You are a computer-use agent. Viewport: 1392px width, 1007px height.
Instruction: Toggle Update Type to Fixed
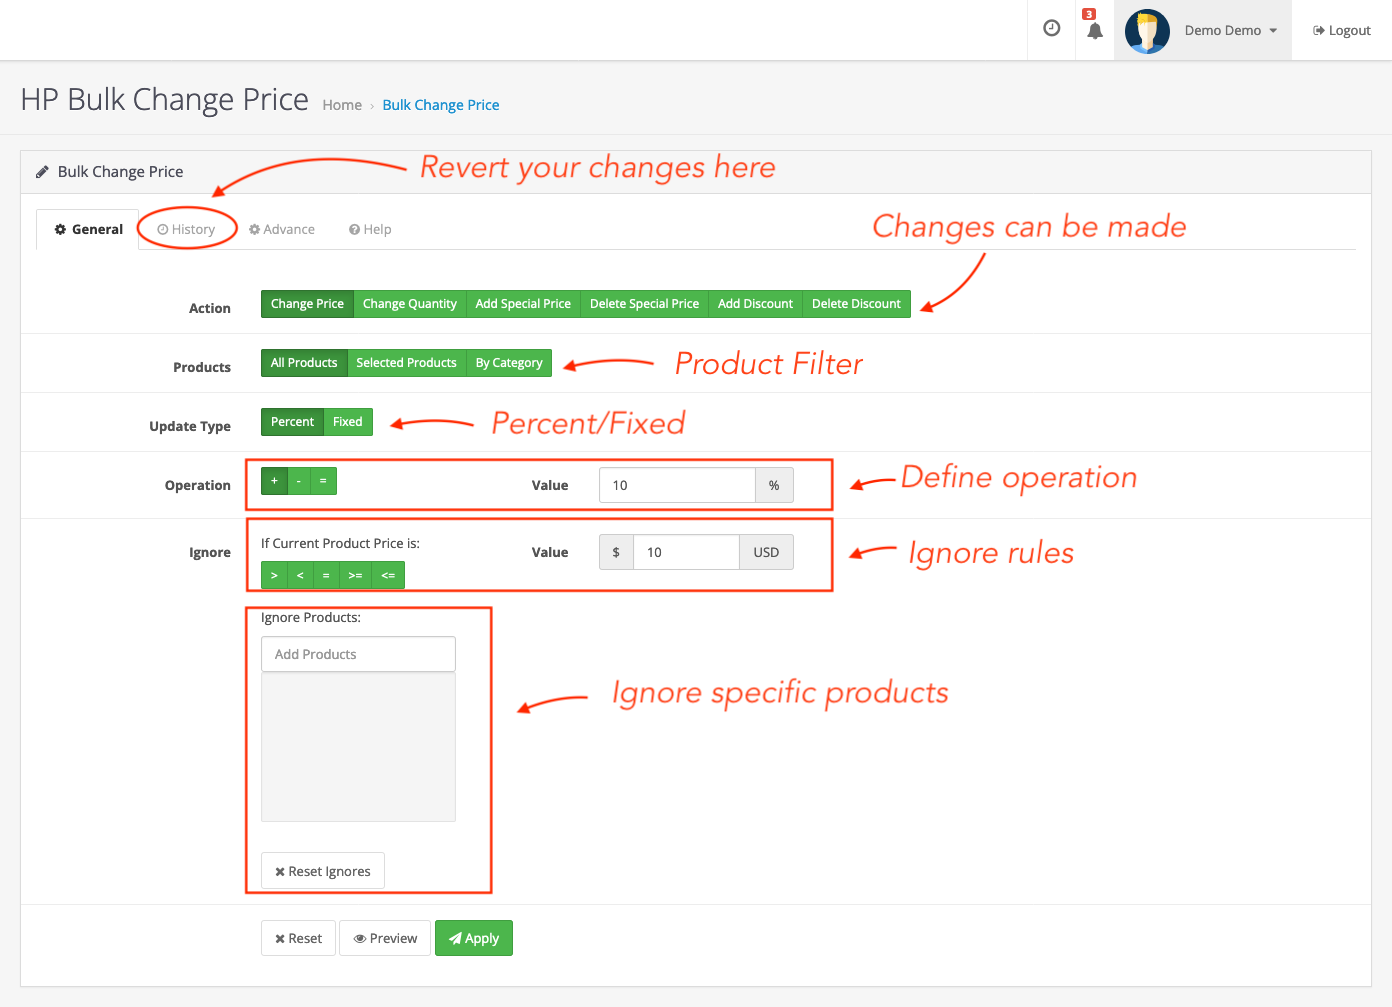(347, 421)
